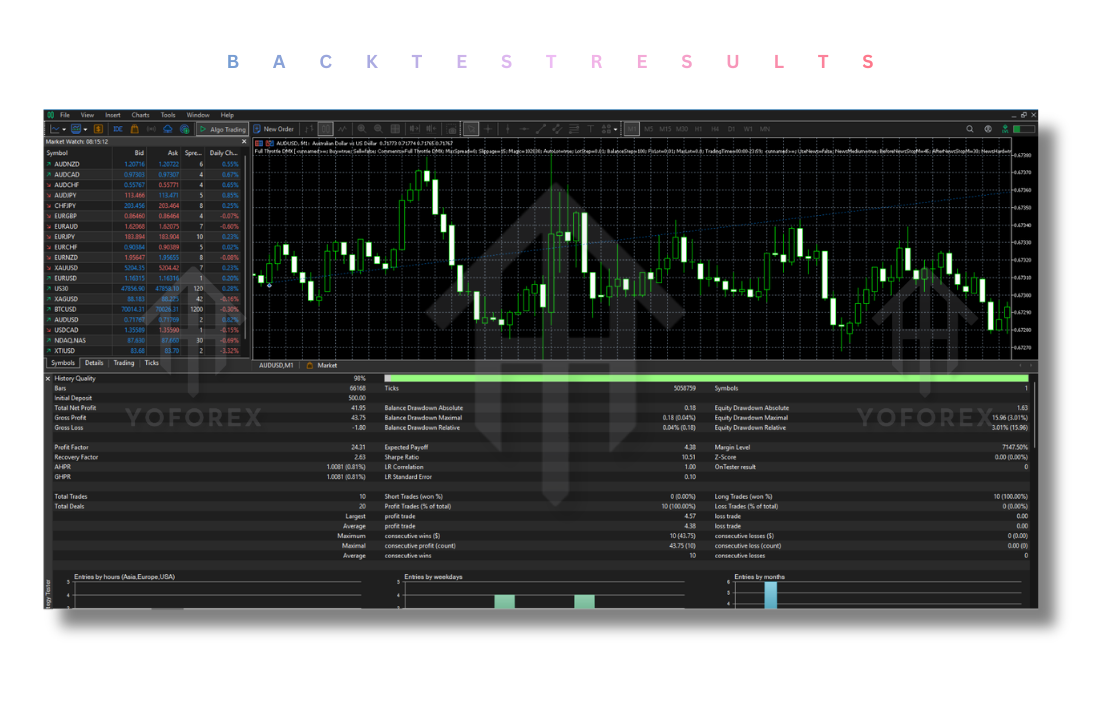Toggle the Market lock icon on chart bar
This screenshot has width=1100, height=720.
310,364
